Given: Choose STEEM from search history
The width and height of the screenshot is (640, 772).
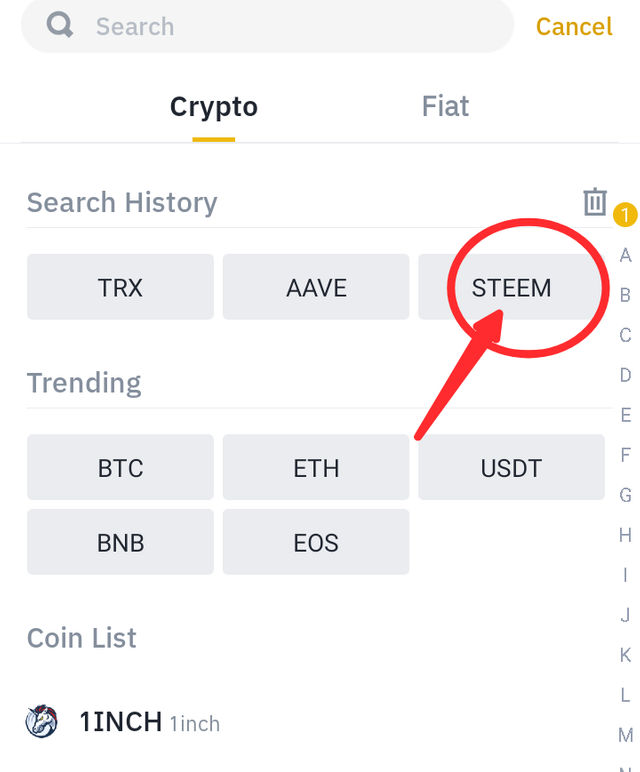Looking at the screenshot, I should click(511, 288).
